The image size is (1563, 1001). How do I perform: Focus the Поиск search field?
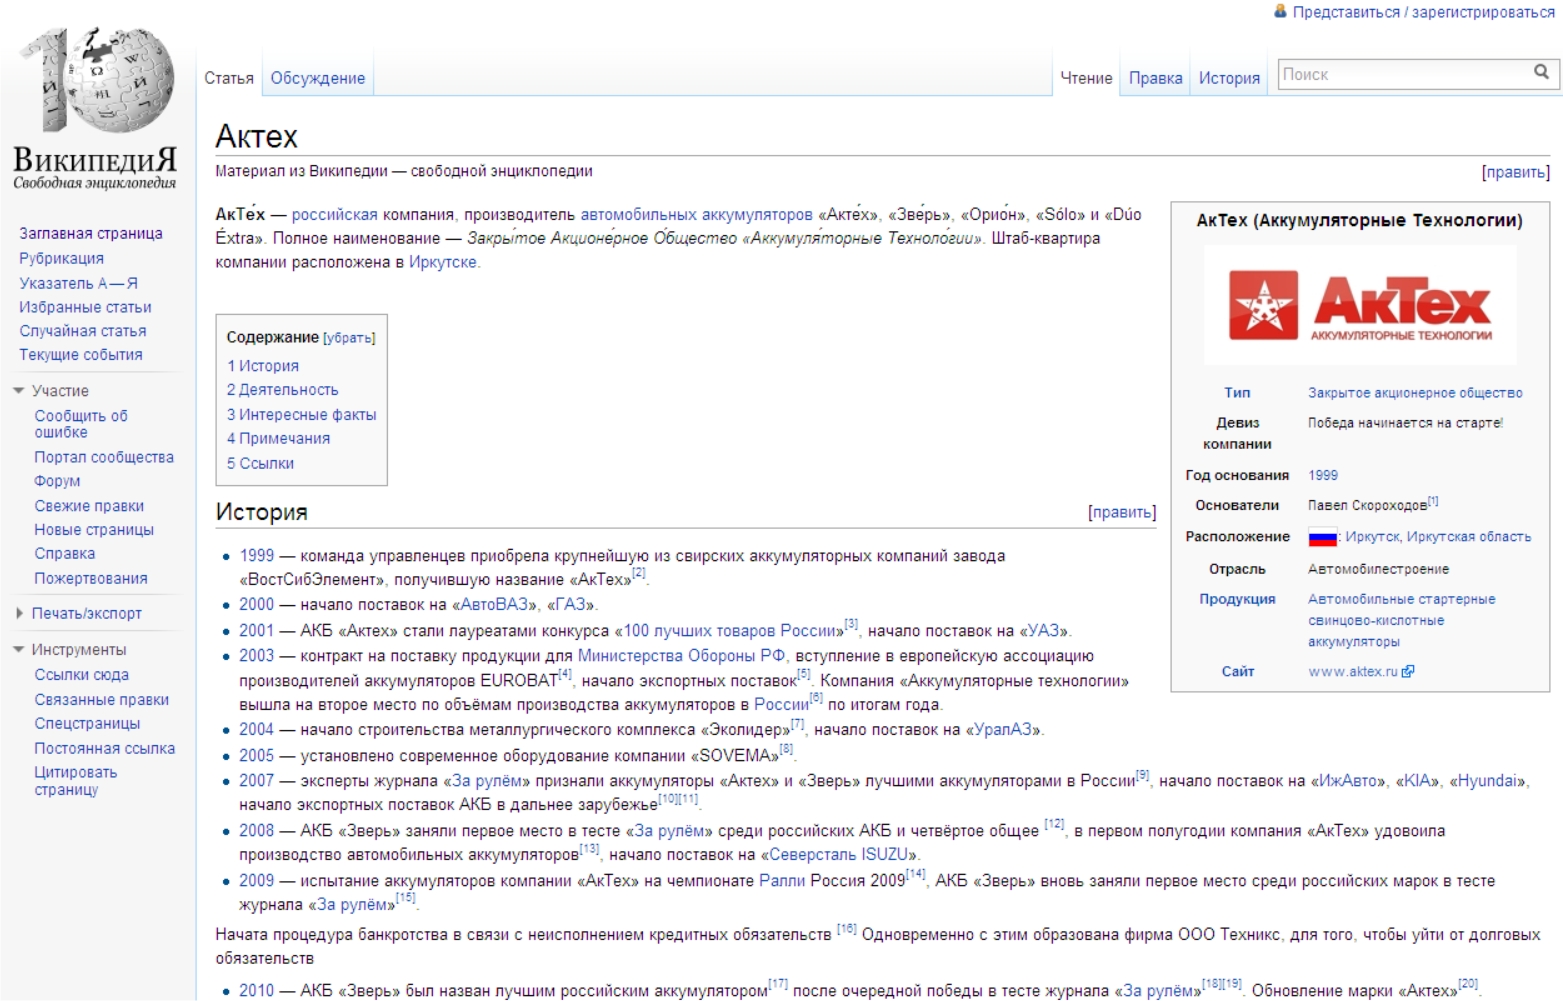pos(1405,74)
